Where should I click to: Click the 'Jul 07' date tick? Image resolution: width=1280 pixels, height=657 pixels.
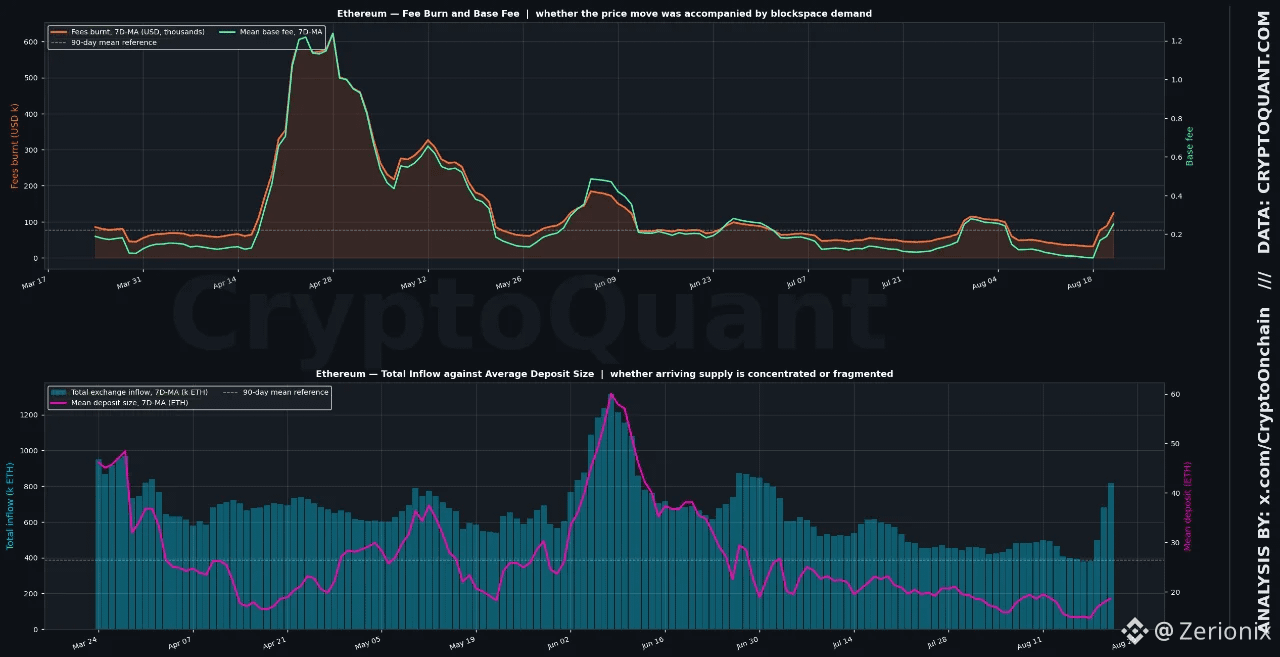(796, 284)
